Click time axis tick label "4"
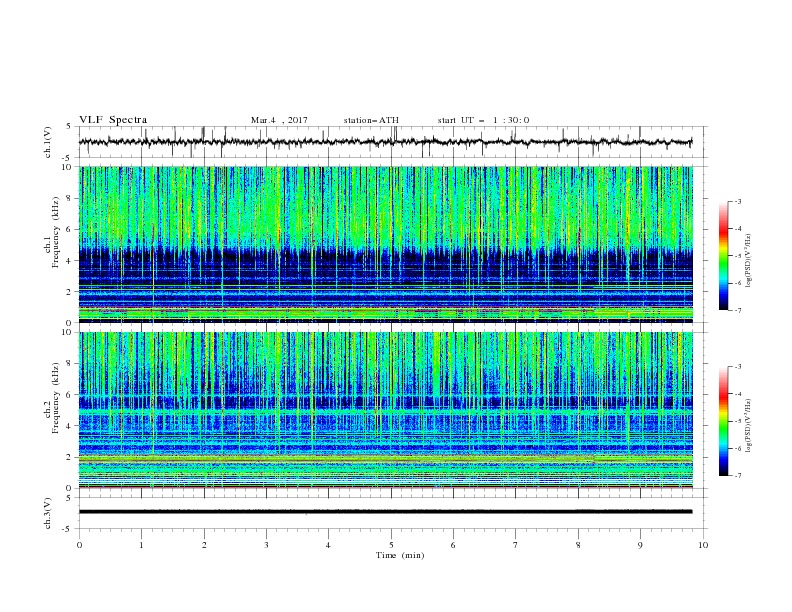This screenshot has width=792, height=612. [x=329, y=545]
